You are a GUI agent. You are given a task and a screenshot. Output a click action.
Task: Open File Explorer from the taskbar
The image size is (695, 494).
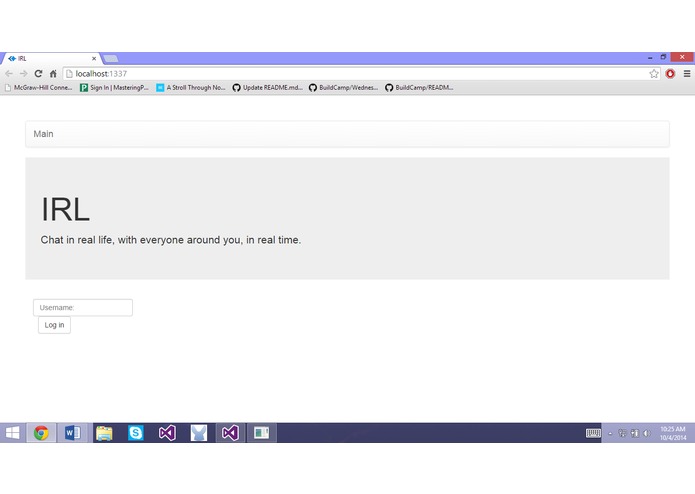click(x=104, y=433)
